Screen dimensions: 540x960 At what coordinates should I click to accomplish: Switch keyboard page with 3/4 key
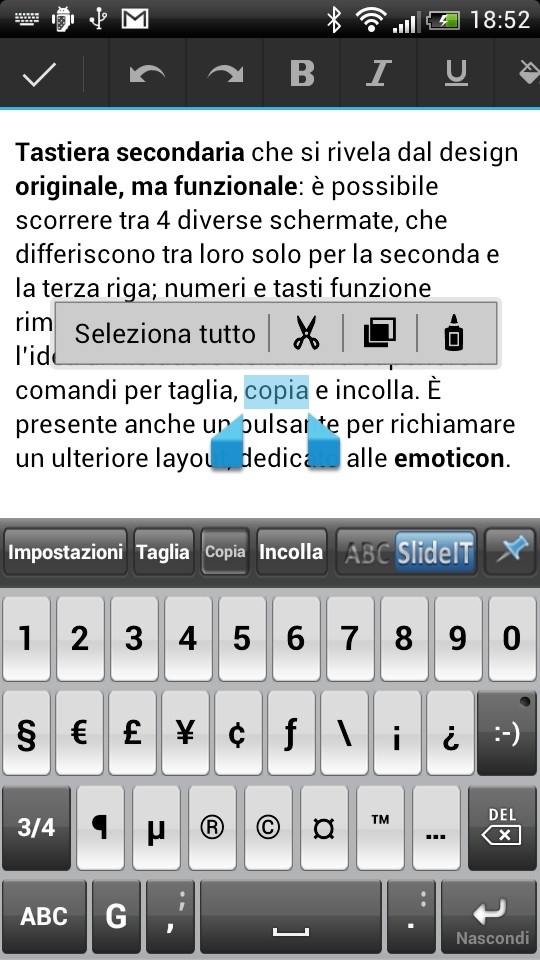(x=36, y=828)
